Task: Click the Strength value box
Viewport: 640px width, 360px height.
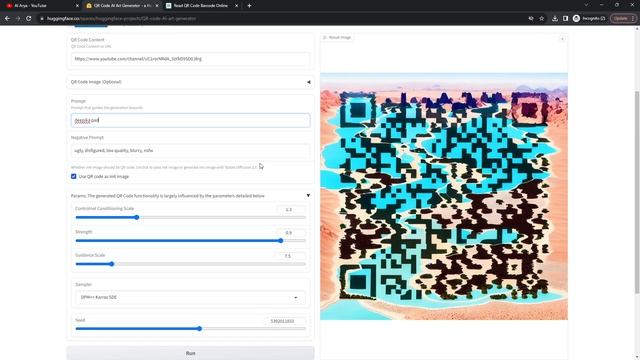Action: click(x=291, y=233)
